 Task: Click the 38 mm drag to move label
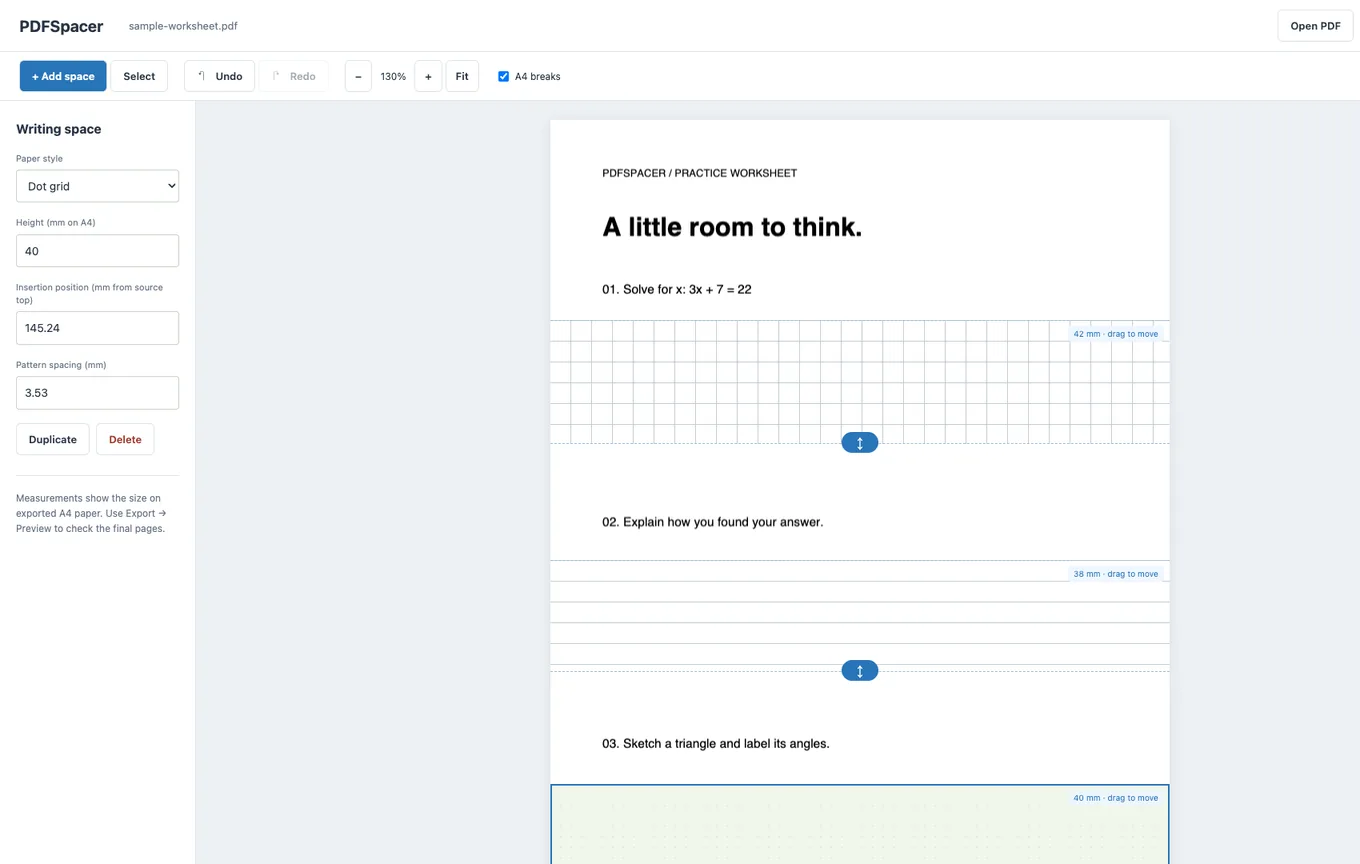1115,574
